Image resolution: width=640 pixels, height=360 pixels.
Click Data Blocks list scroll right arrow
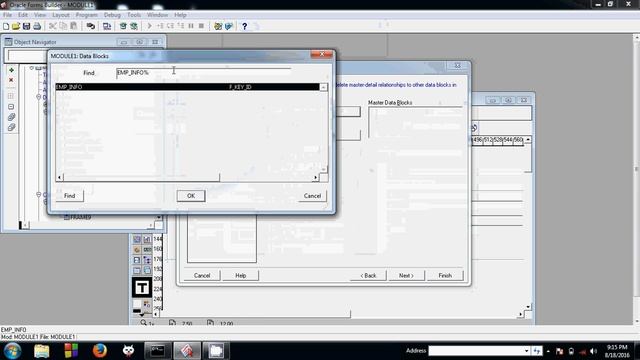[315, 177]
